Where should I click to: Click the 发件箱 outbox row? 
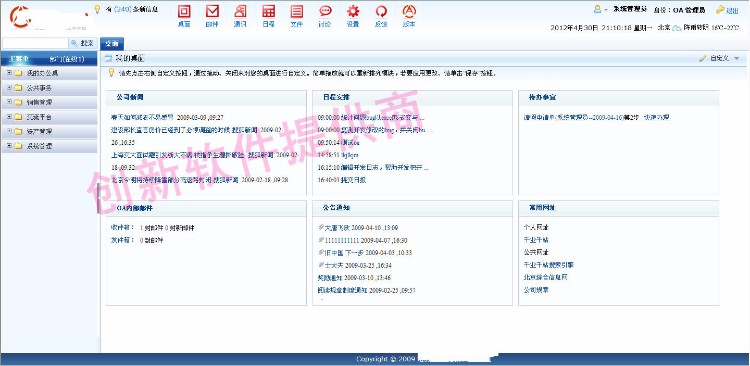(137, 240)
